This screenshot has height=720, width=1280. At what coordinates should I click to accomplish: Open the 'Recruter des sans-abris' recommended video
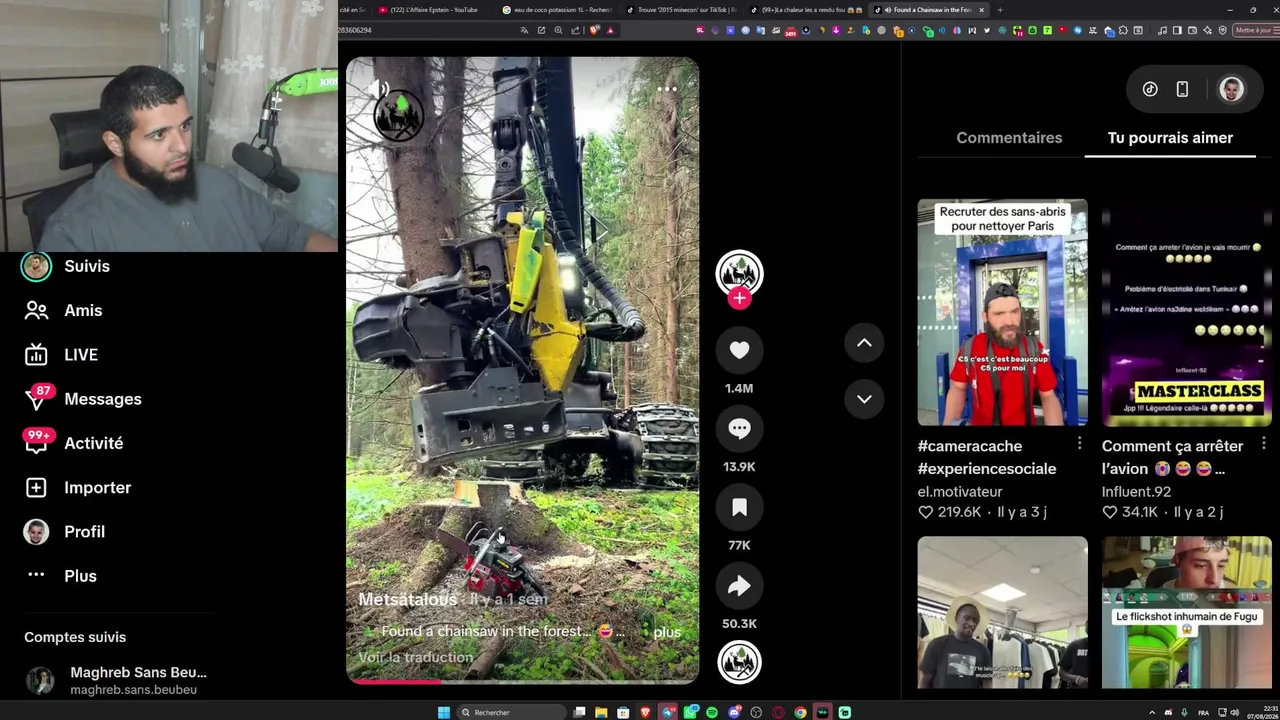tap(1002, 312)
